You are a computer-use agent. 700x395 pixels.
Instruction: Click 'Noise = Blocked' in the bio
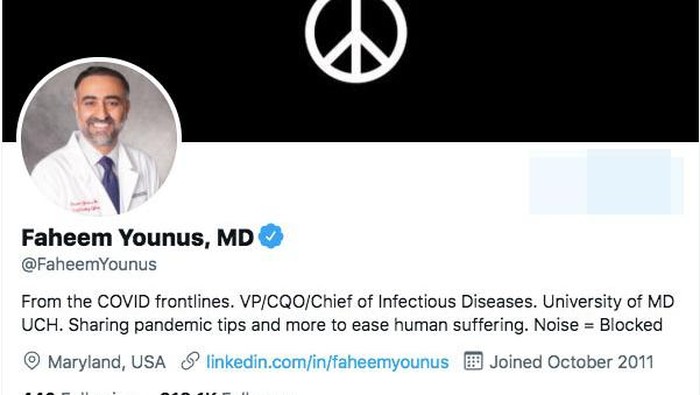click(598, 325)
